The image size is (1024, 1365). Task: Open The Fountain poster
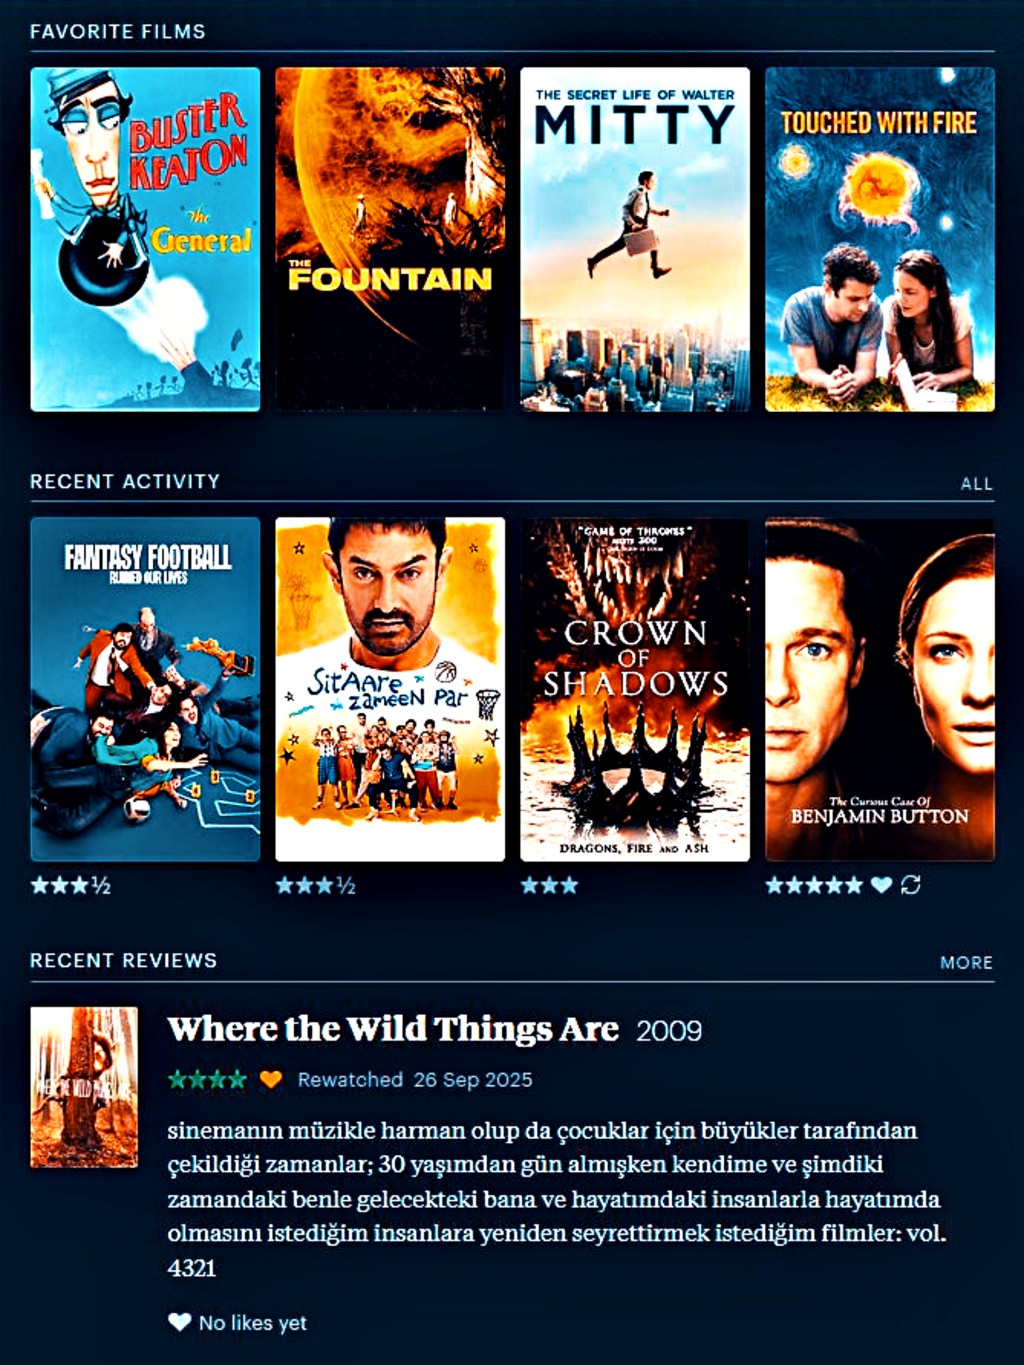coord(390,239)
